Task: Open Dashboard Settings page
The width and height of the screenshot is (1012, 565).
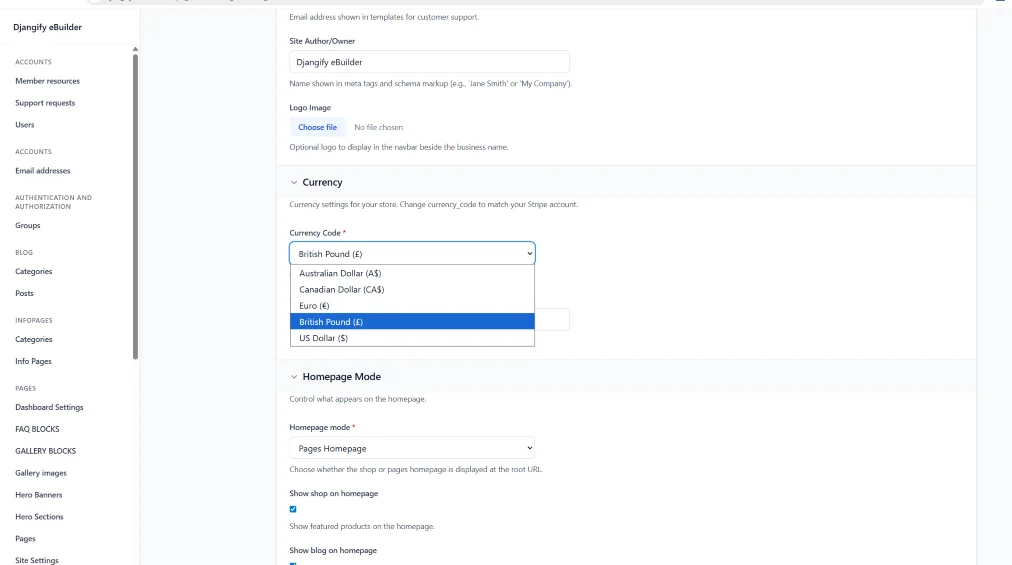Action: coord(49,407)
